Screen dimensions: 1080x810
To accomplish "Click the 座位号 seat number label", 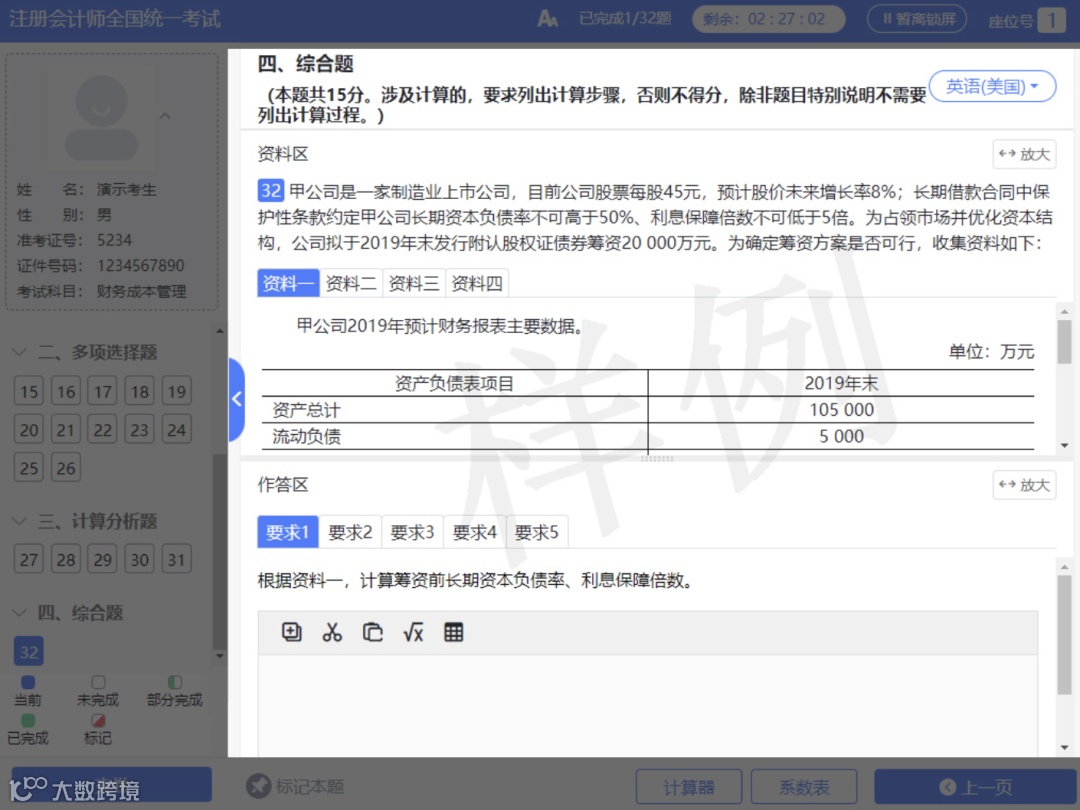I will (x=1010, y=21).
